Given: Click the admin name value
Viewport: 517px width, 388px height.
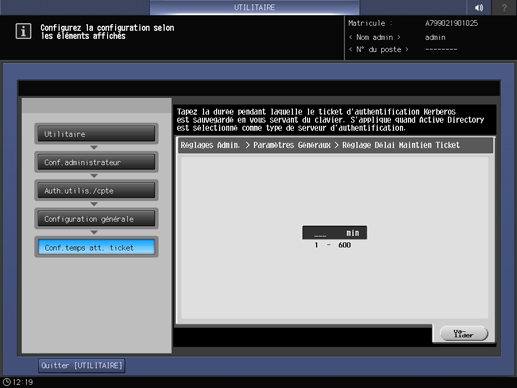Looking at the screenshot, I should (x=435, y=37).
